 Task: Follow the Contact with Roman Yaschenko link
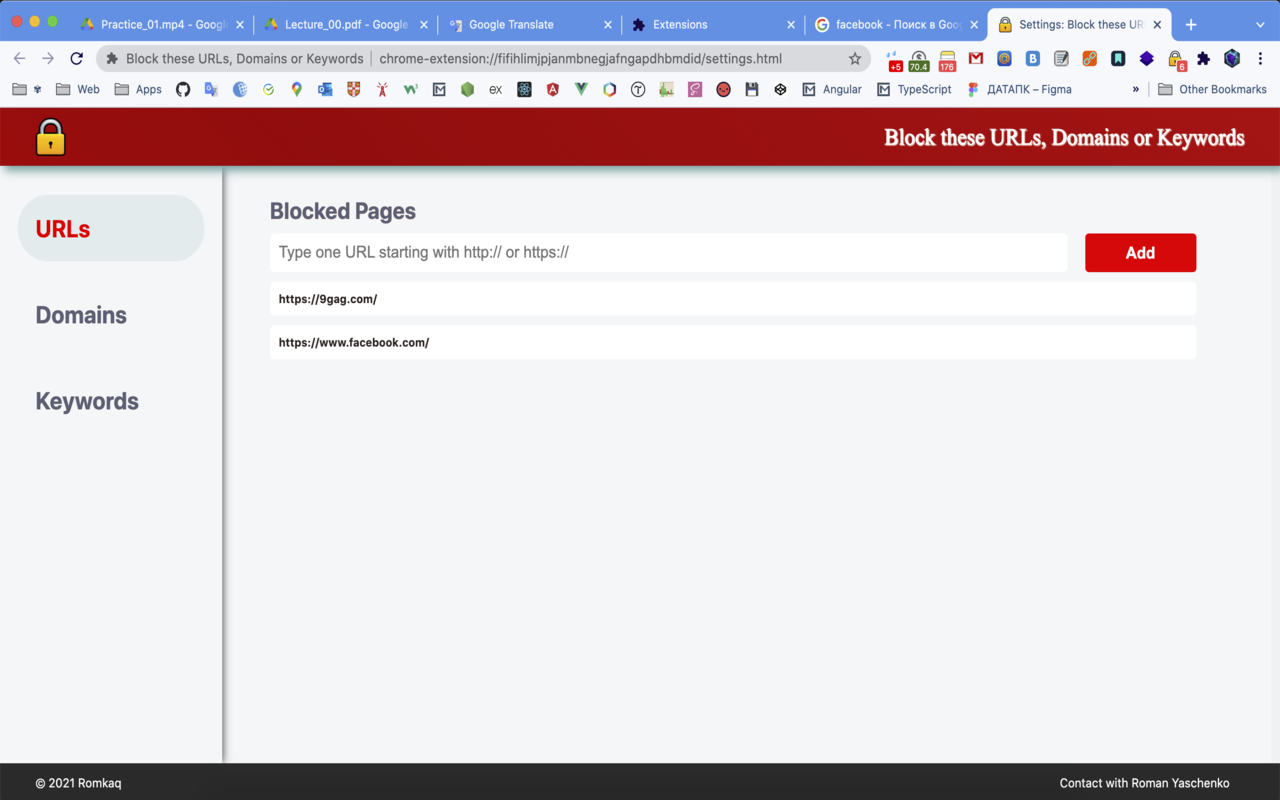click(1145, 783)
